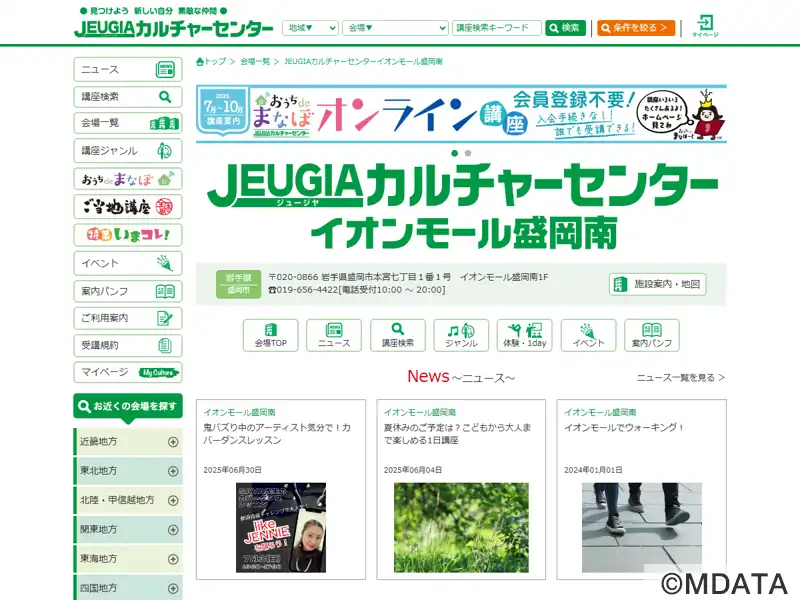Viewport: 800px width, 600px height.
Task: Click the ニュース icon button under address
Action: pos(334,335)
